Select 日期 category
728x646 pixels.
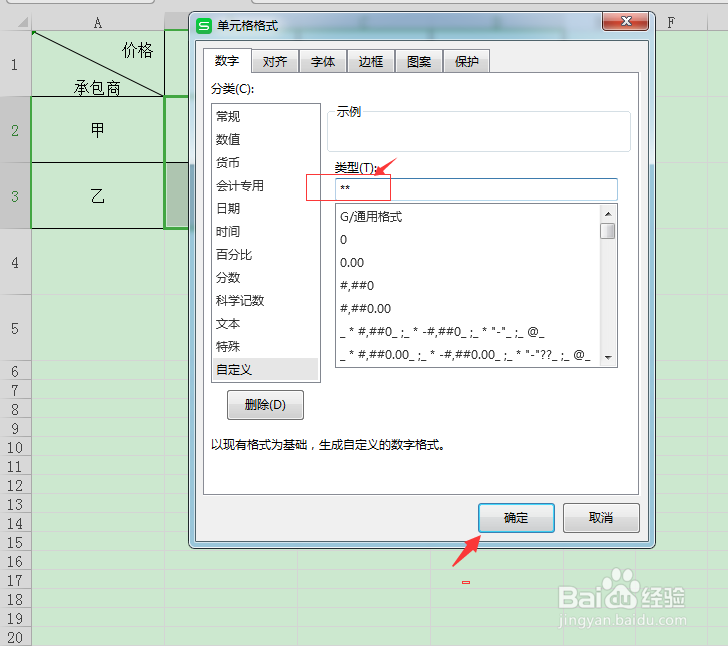[x=266, y=208]
